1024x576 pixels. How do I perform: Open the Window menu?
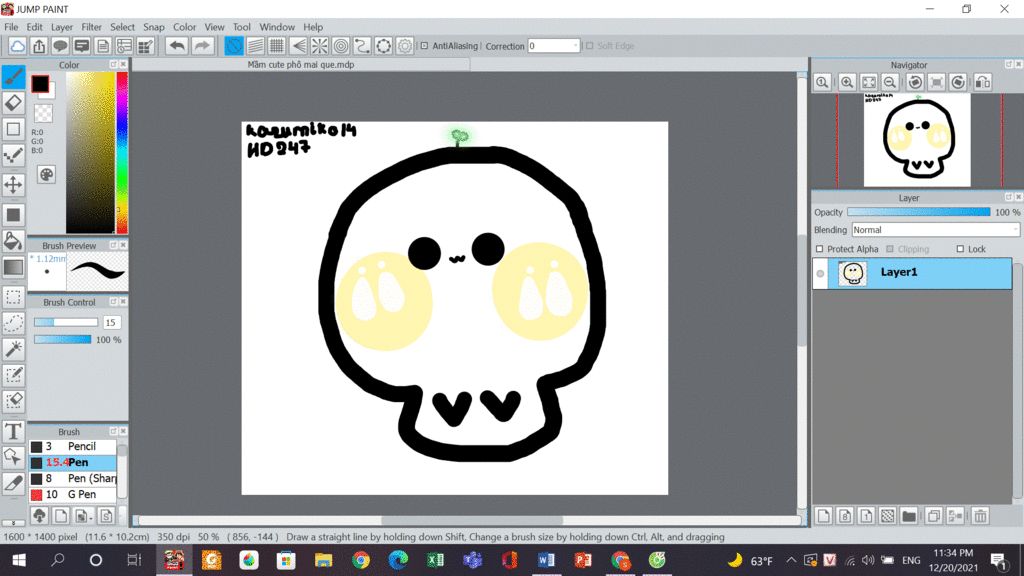[x=277, y=27]
